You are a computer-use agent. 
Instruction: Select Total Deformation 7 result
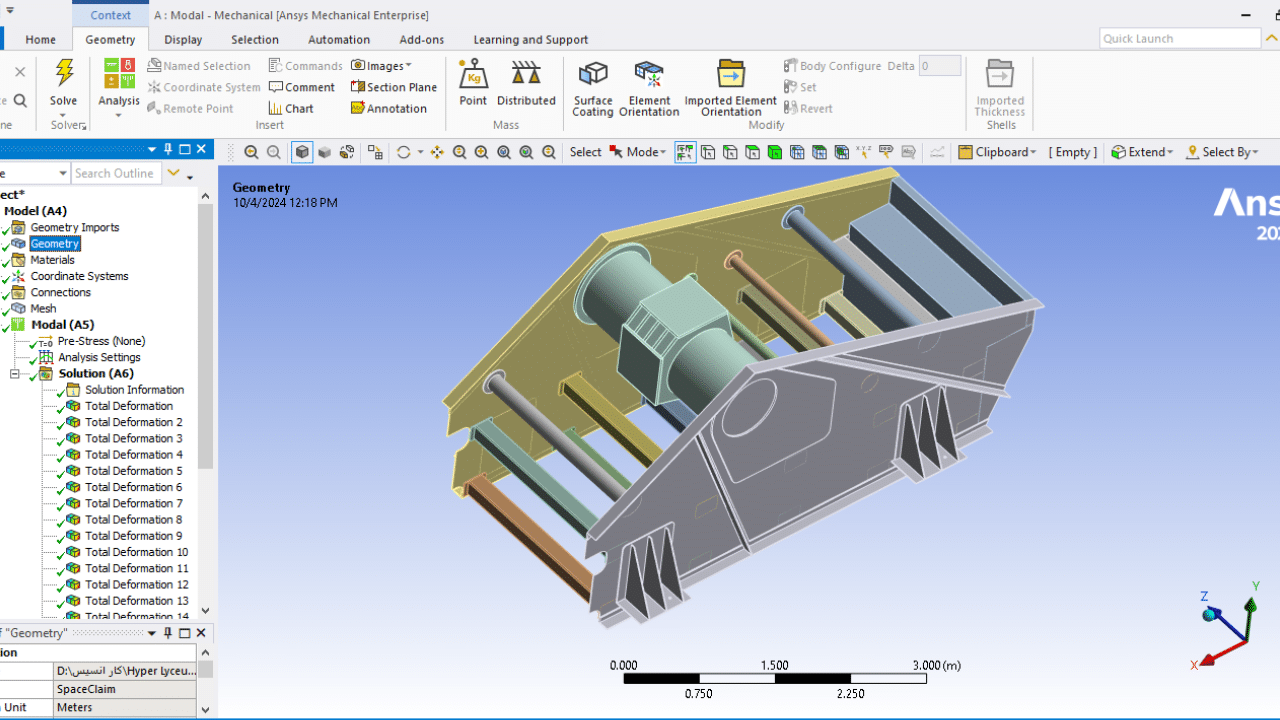134,503
